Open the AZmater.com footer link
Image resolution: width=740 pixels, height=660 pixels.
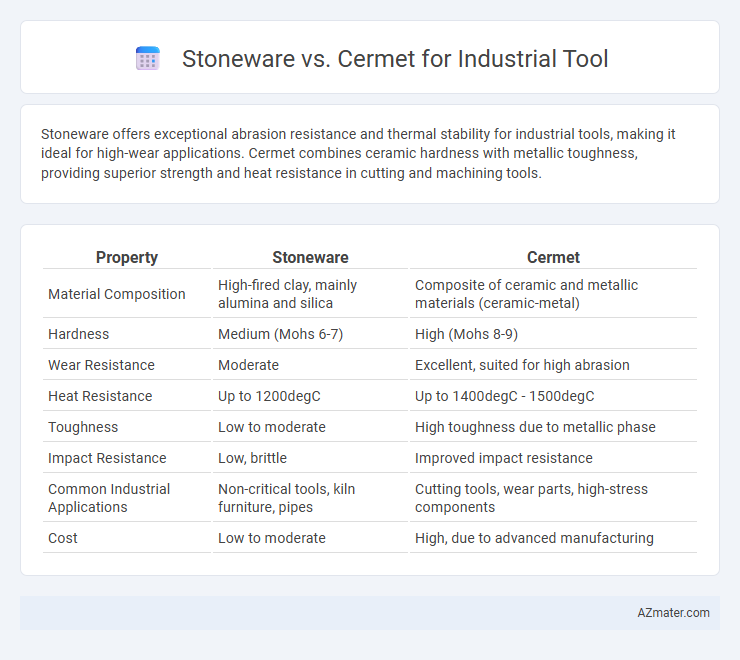click(673, 612)
